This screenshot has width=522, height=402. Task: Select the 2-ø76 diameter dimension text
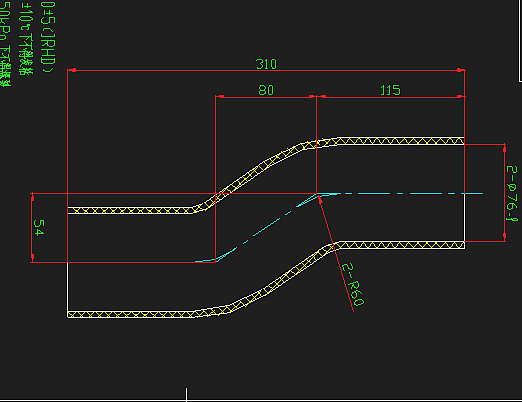click(512, 193)
